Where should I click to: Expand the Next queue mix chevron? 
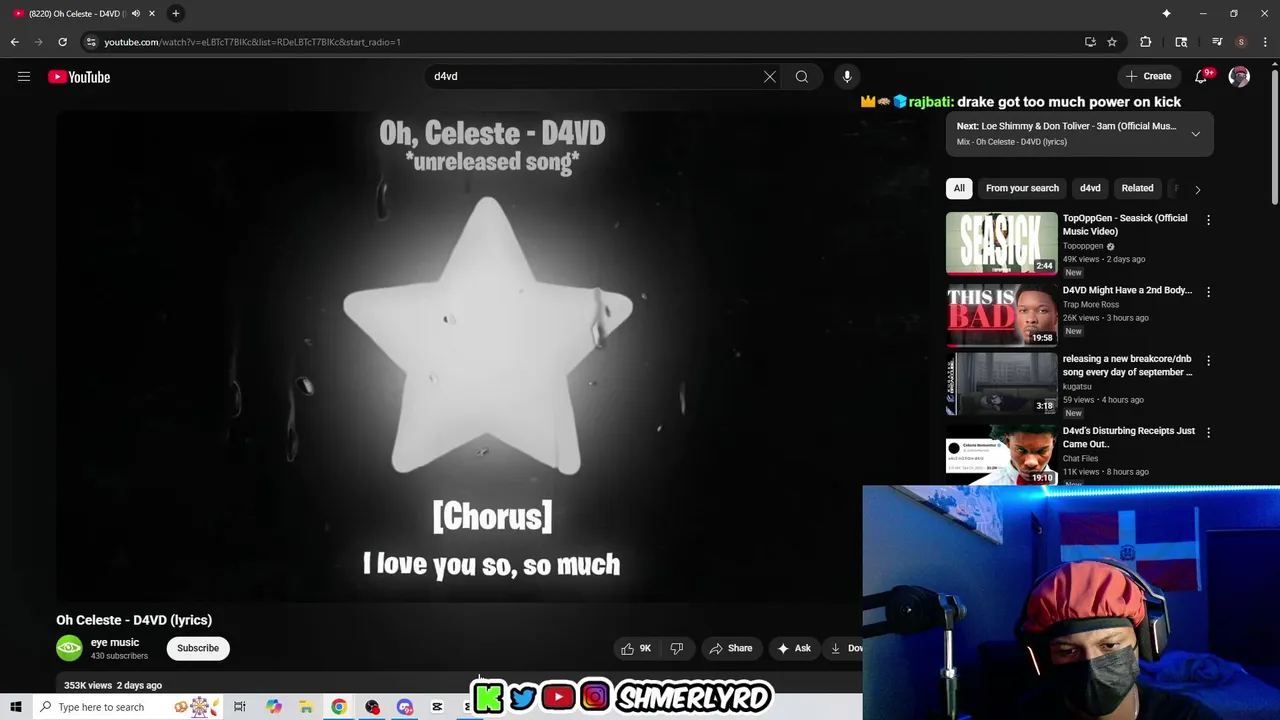tap(1195, 134)
